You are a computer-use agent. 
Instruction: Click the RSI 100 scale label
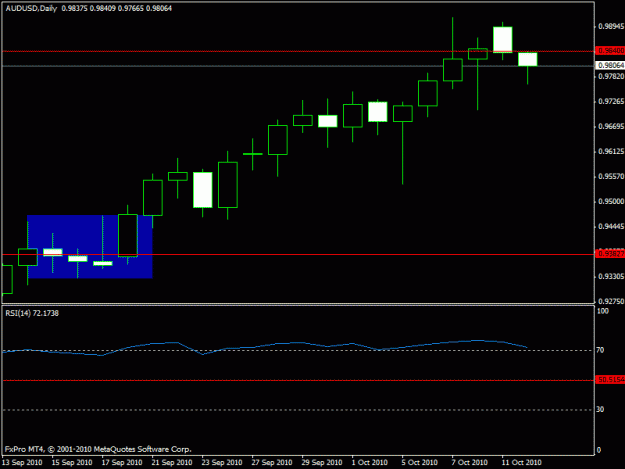coord(603,311)
